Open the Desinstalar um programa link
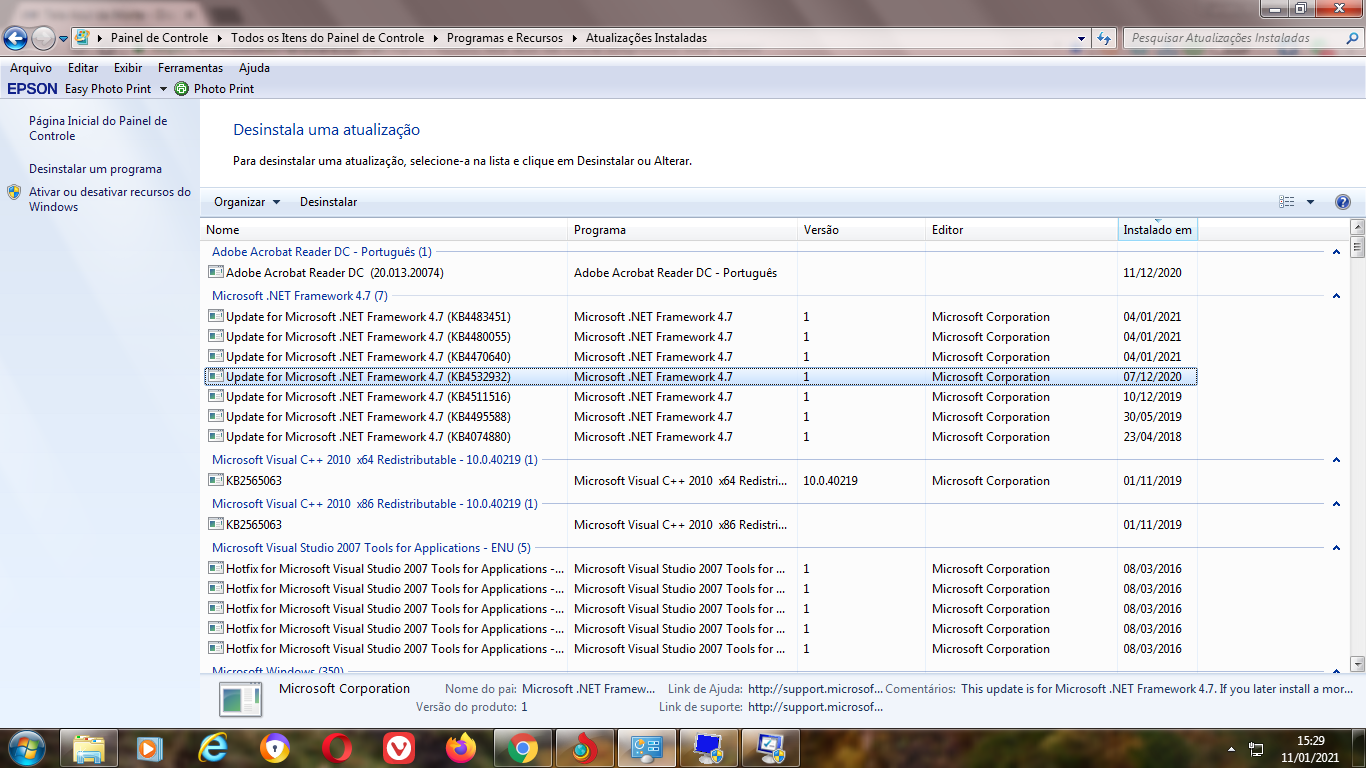The image size is (1366, 768). pos(95,169)
